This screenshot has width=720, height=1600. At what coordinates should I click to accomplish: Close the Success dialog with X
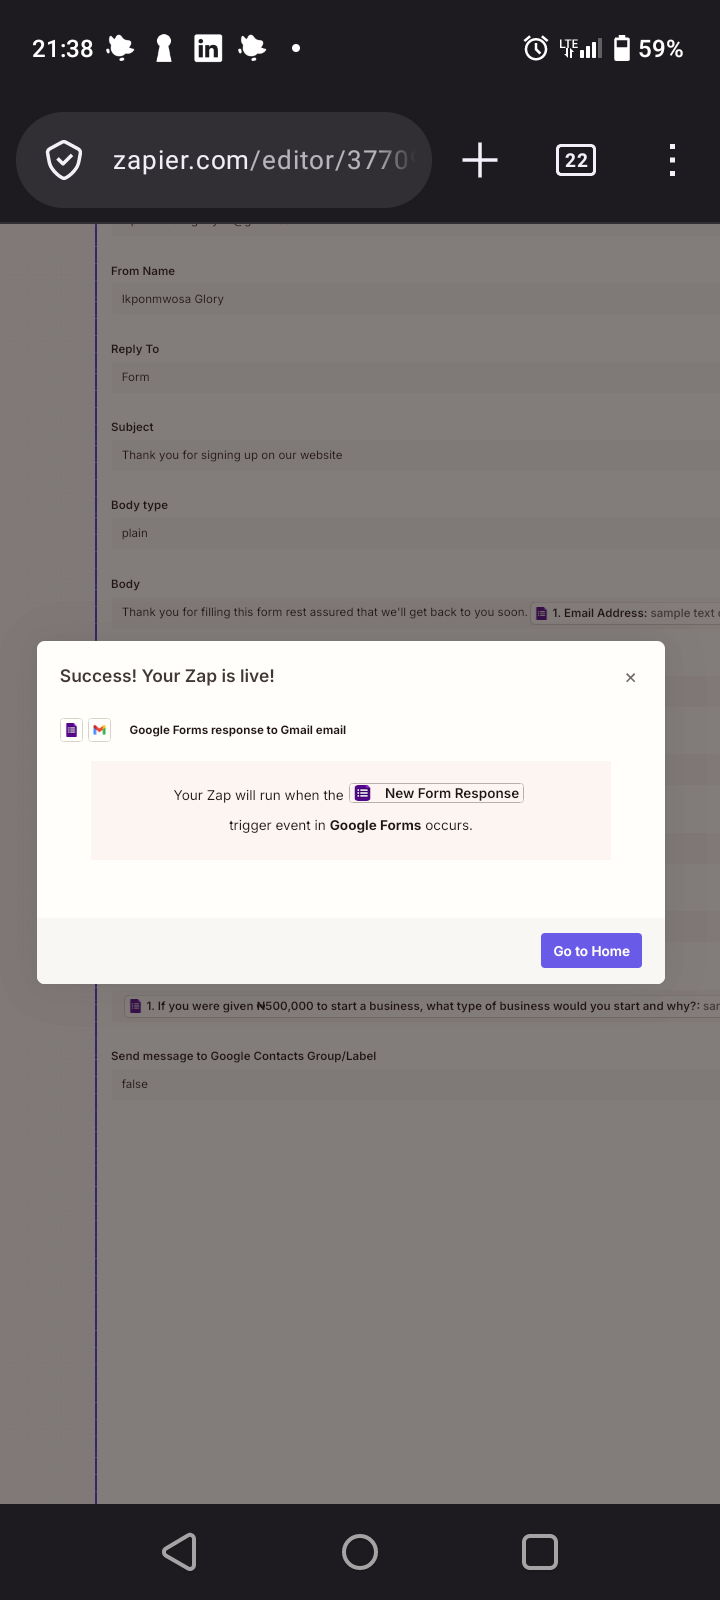point(630,678)
